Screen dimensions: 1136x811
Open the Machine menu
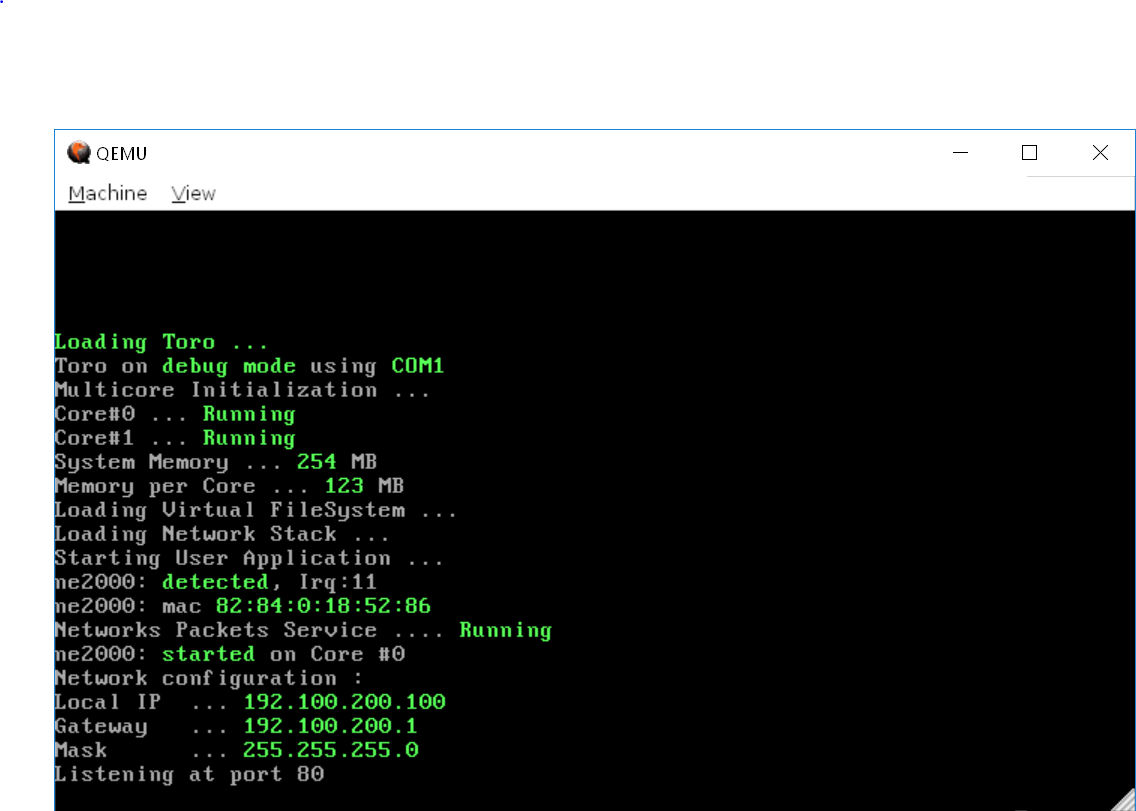coord(107,194)
